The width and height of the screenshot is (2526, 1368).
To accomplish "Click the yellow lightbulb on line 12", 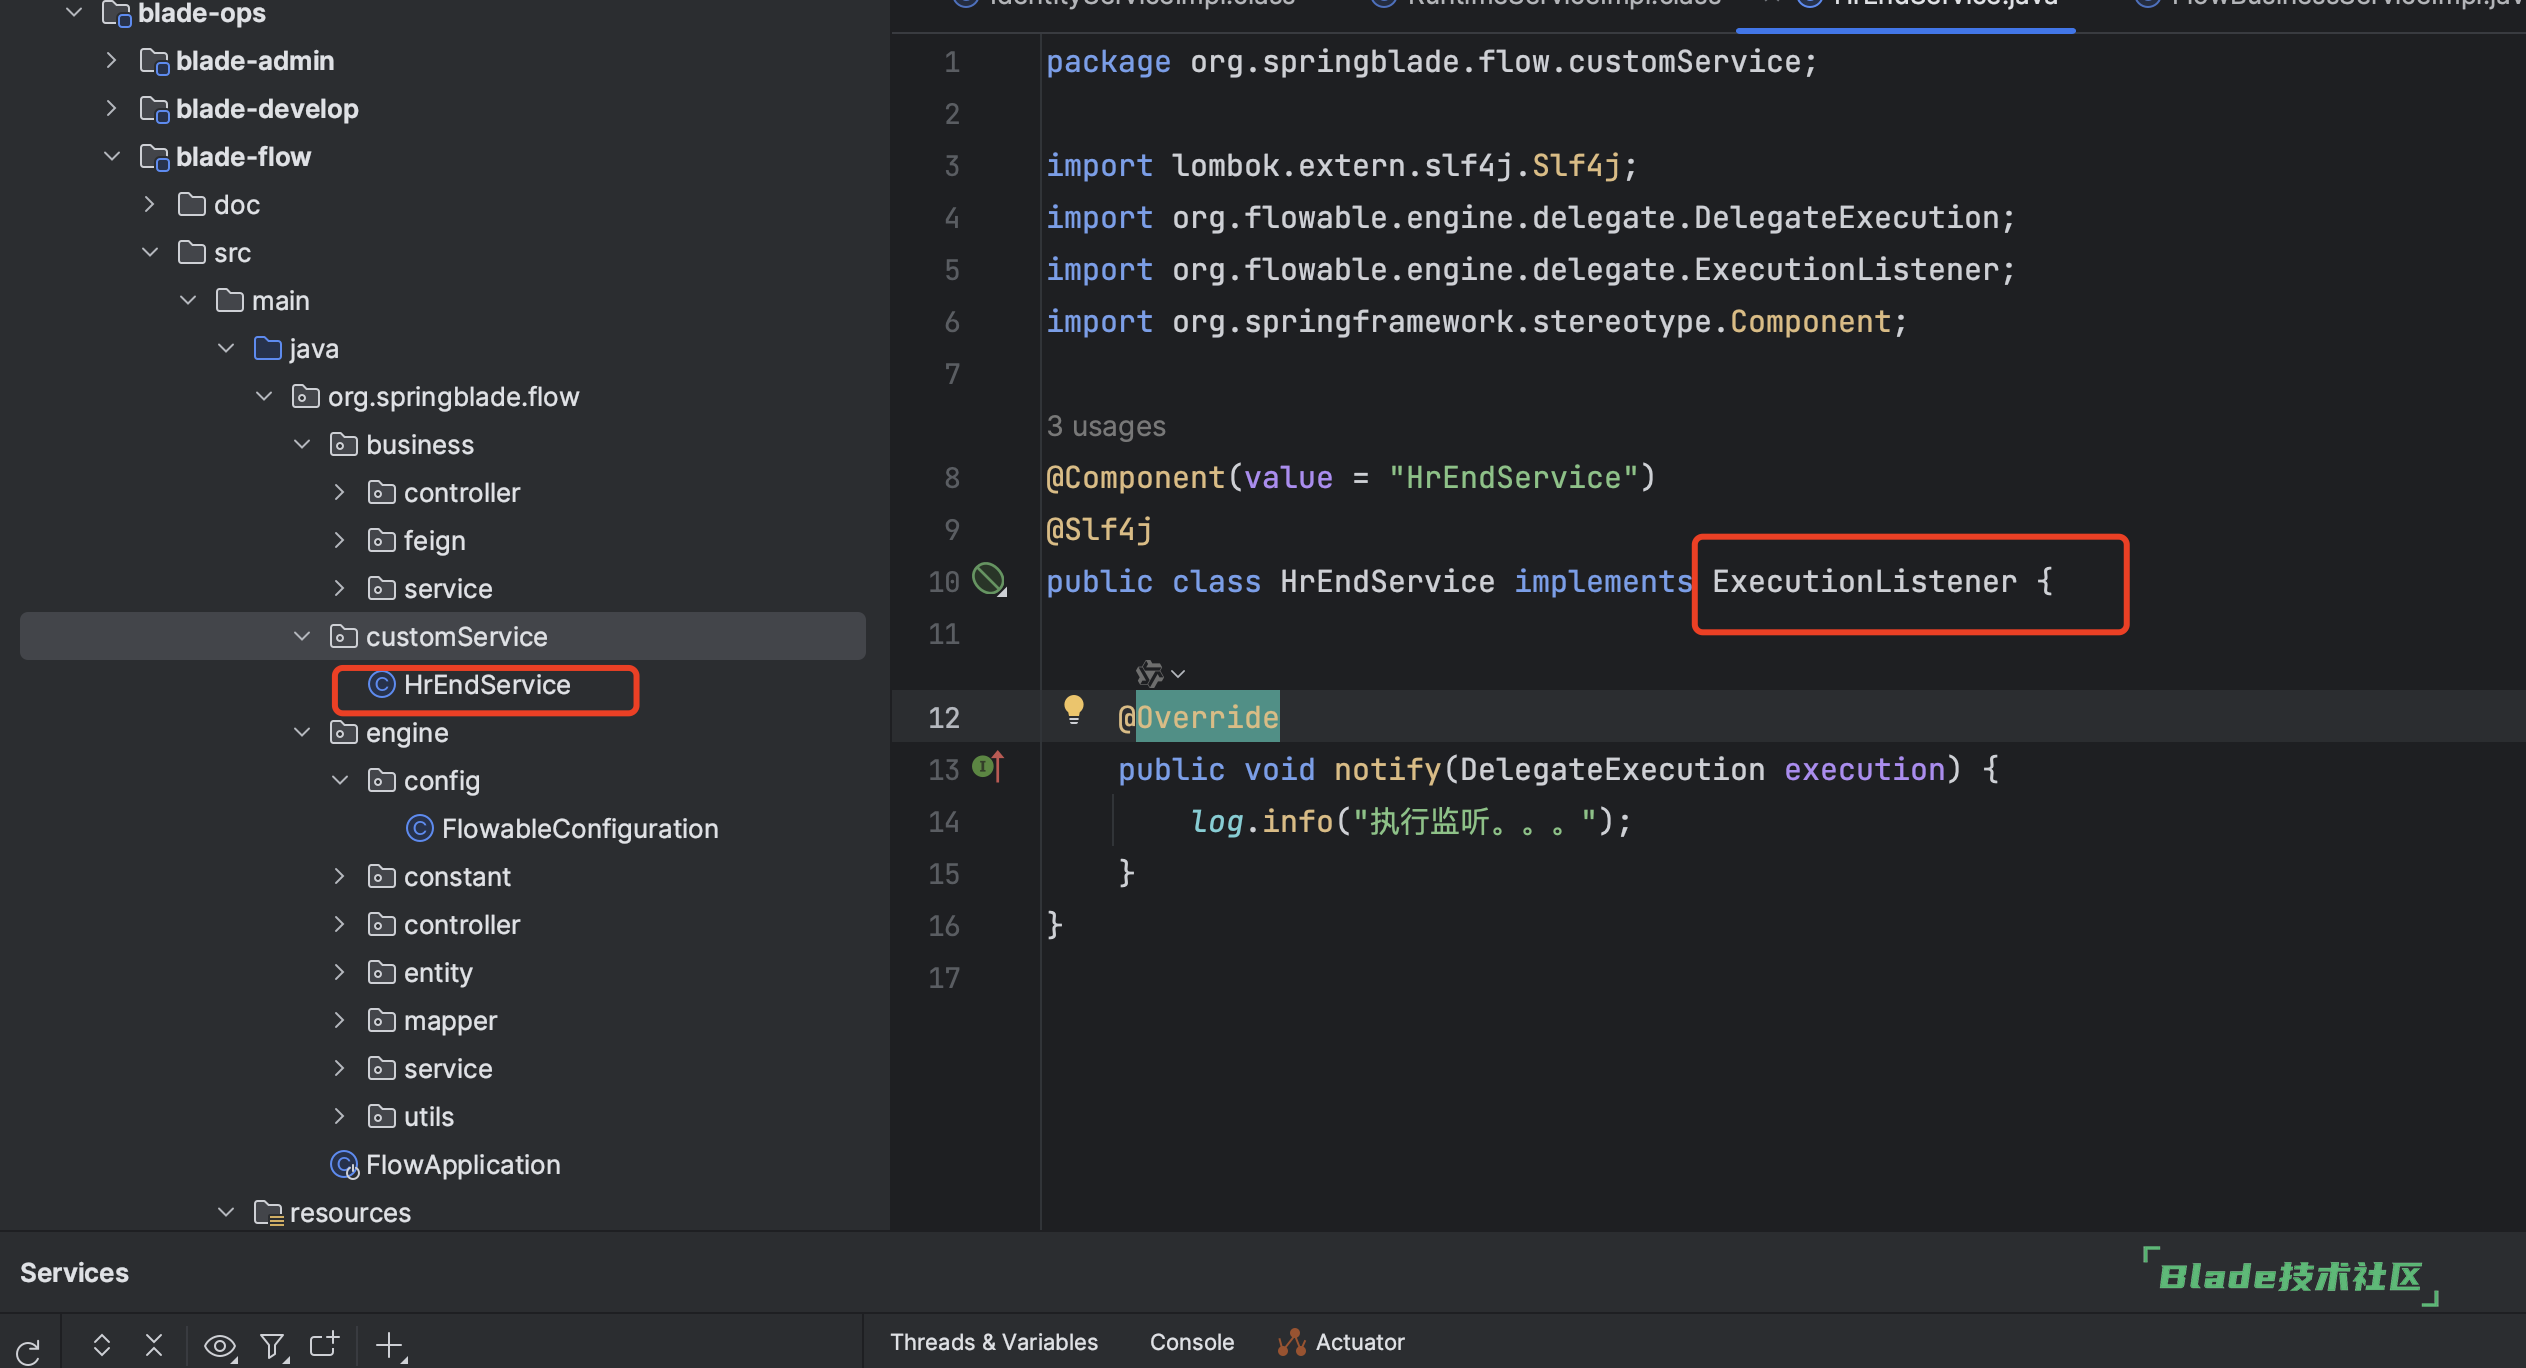I will tap(1074, 709).
